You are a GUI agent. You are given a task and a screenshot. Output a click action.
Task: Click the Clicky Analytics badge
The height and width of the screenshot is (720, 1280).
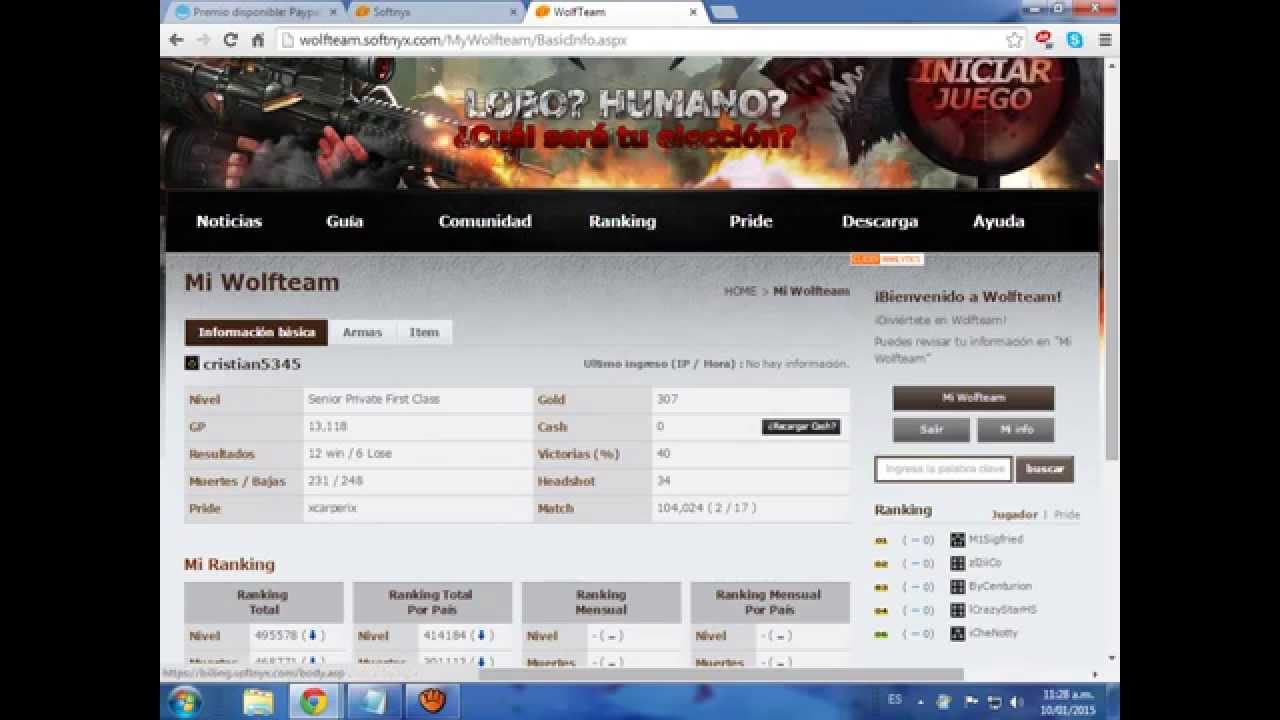point(886,259)
